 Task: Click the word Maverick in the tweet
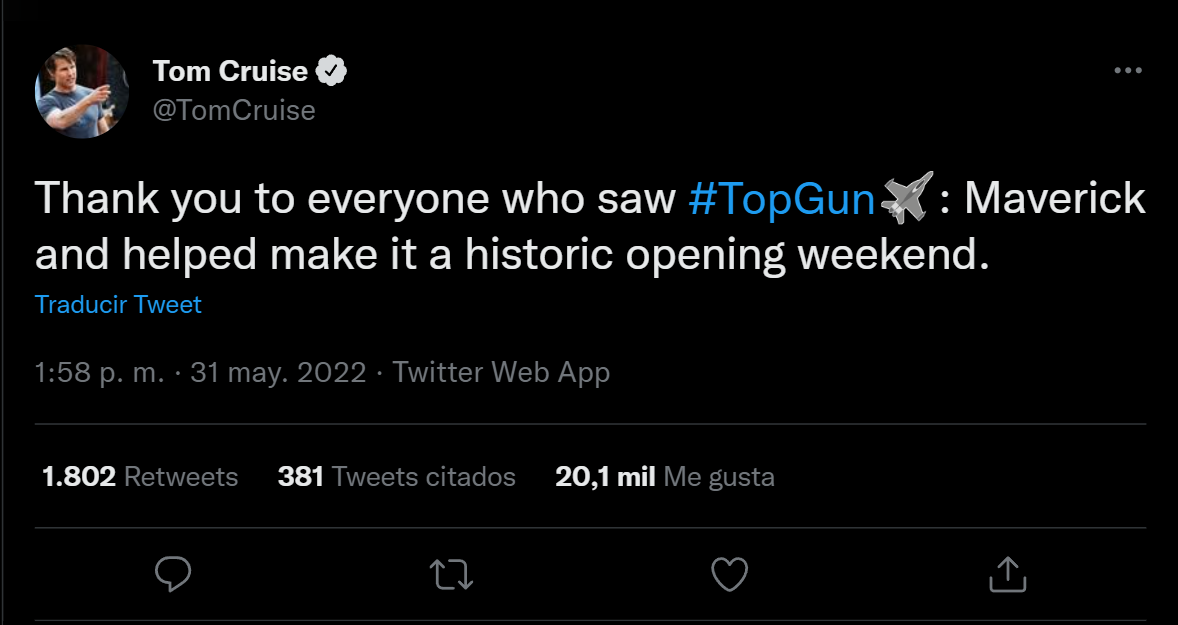(x=1054, y=199)
